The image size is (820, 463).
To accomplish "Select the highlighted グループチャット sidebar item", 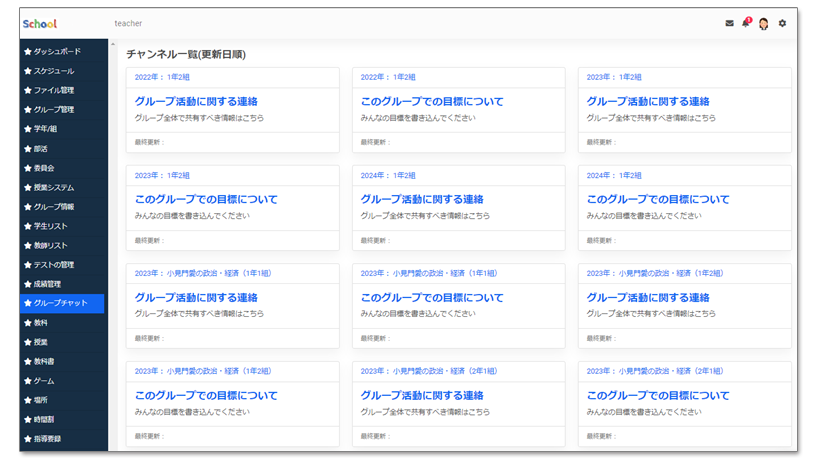I will (x=62, y=303).
